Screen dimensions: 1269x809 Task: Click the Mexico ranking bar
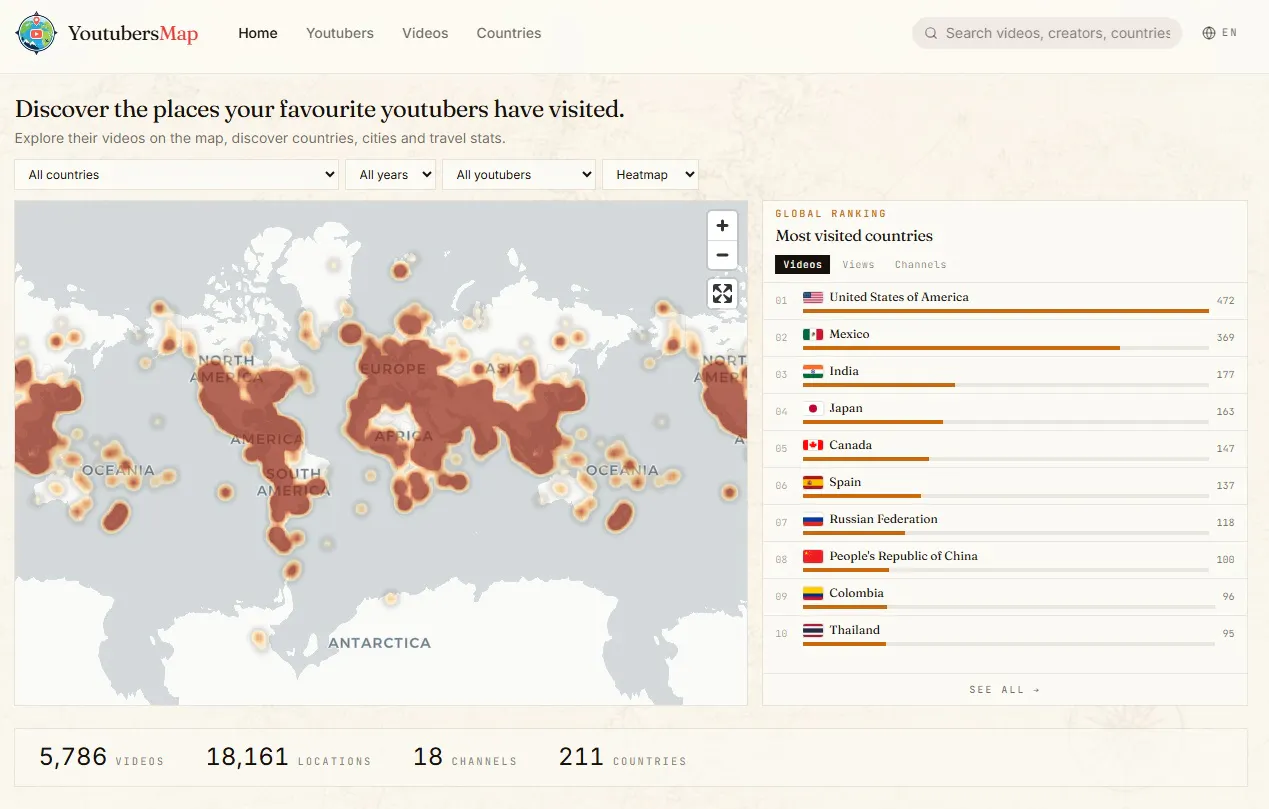[x=1006, y=348]
